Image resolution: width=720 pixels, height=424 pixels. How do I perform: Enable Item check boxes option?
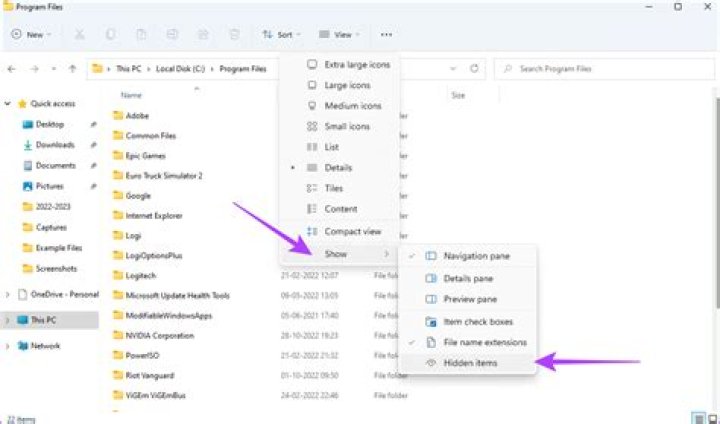[467, 322]
